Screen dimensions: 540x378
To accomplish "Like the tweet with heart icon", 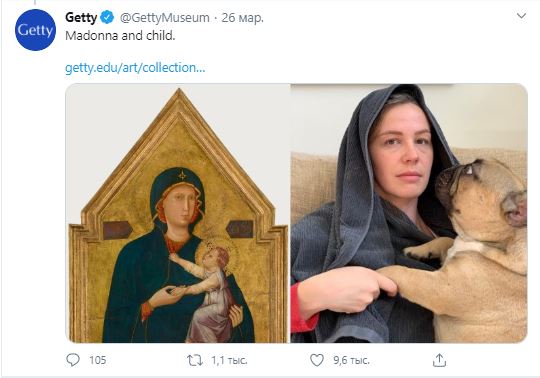I will [317, 360].
